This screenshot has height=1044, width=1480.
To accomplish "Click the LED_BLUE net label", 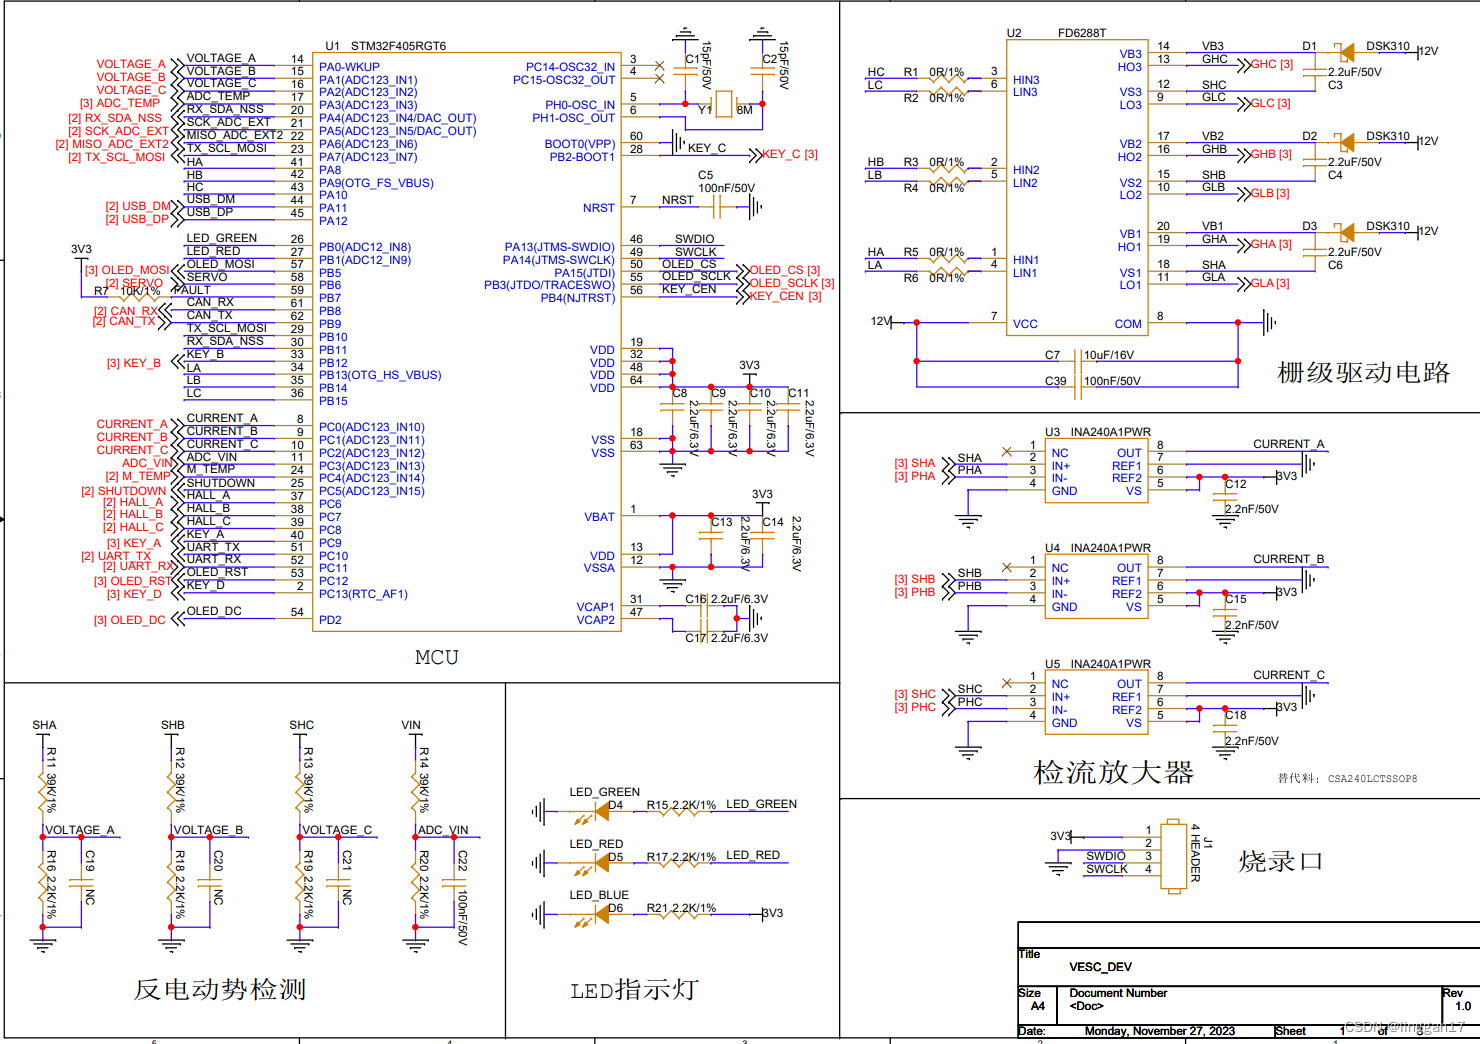I will coord(599,895).
